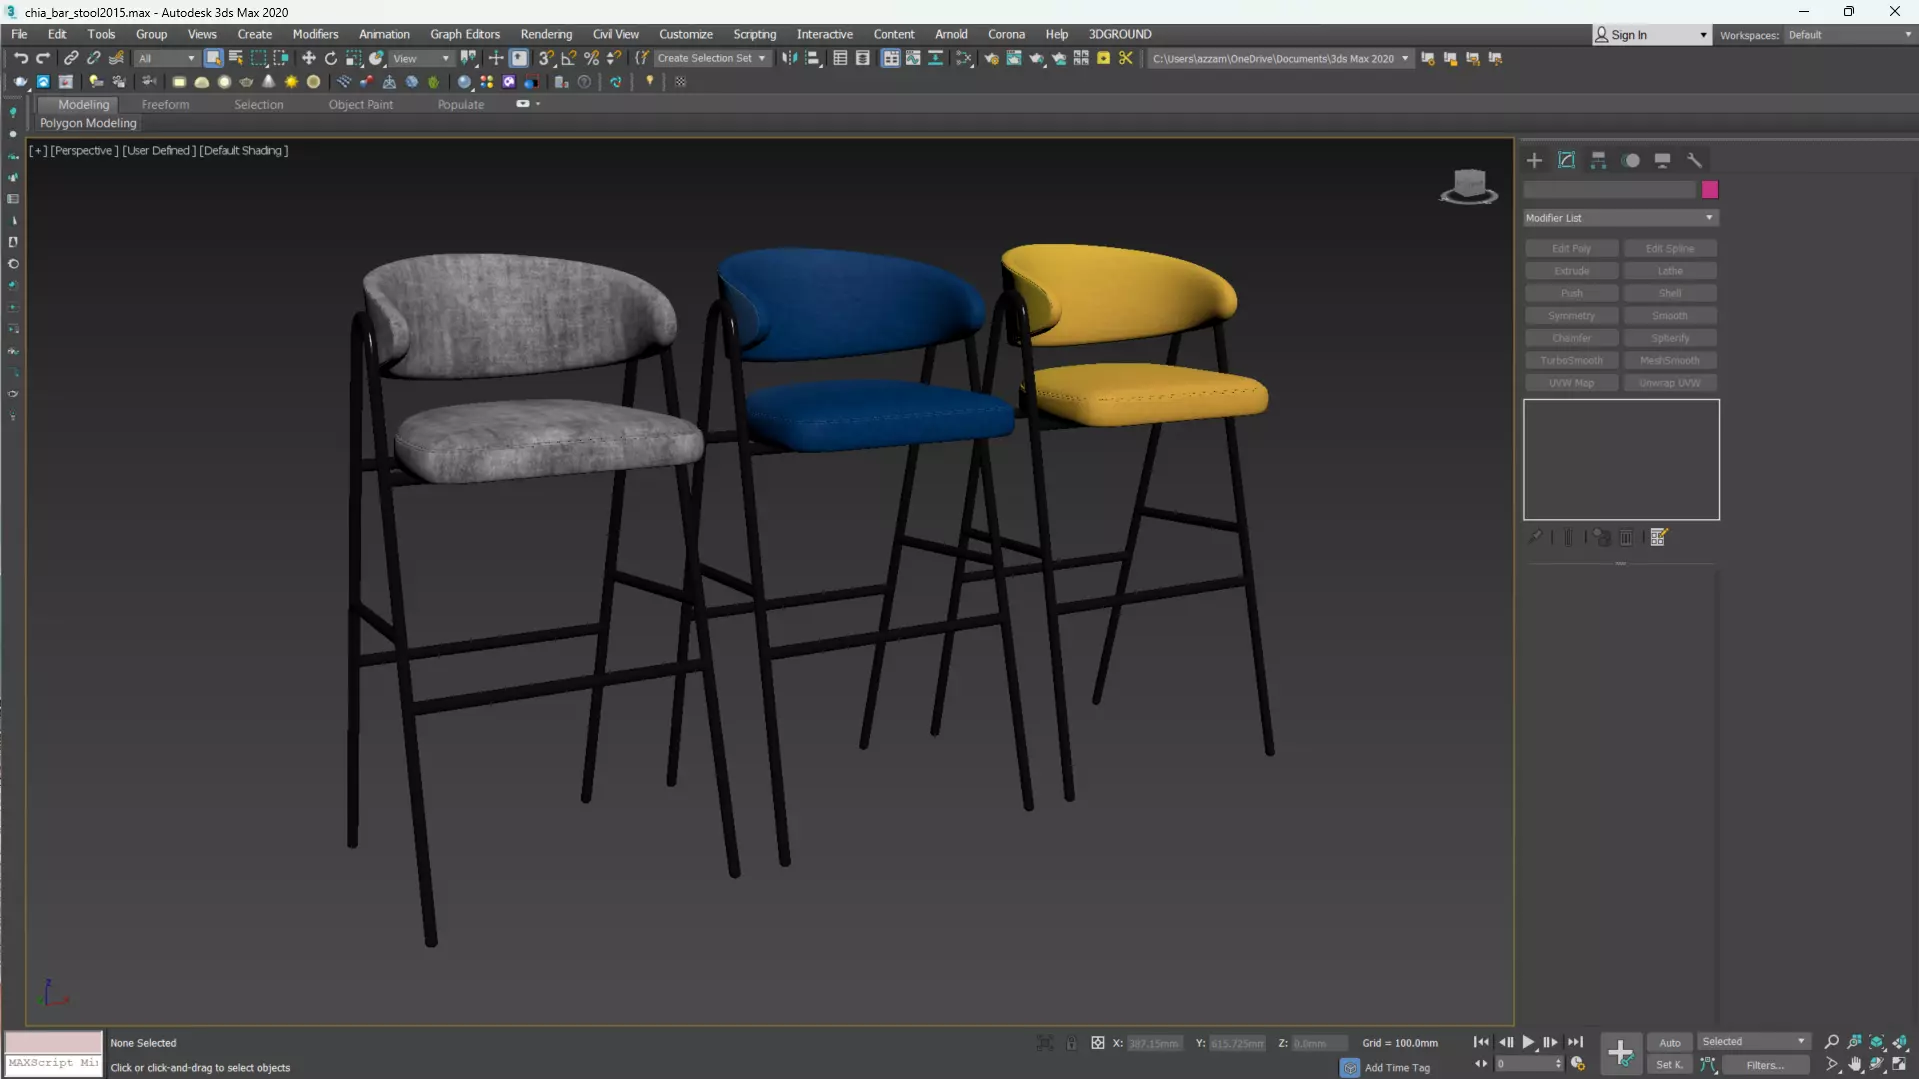Open the key filter Selected dropdown
The width and height of the screenshot is (1919, 1079).
click(x=1753, y=1042)
